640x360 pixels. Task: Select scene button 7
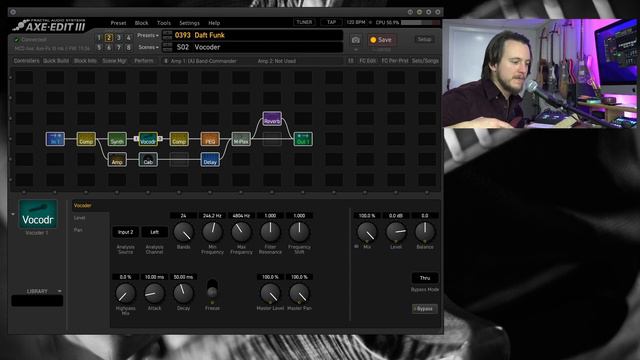pyautogui.click(x=119, y=47)
